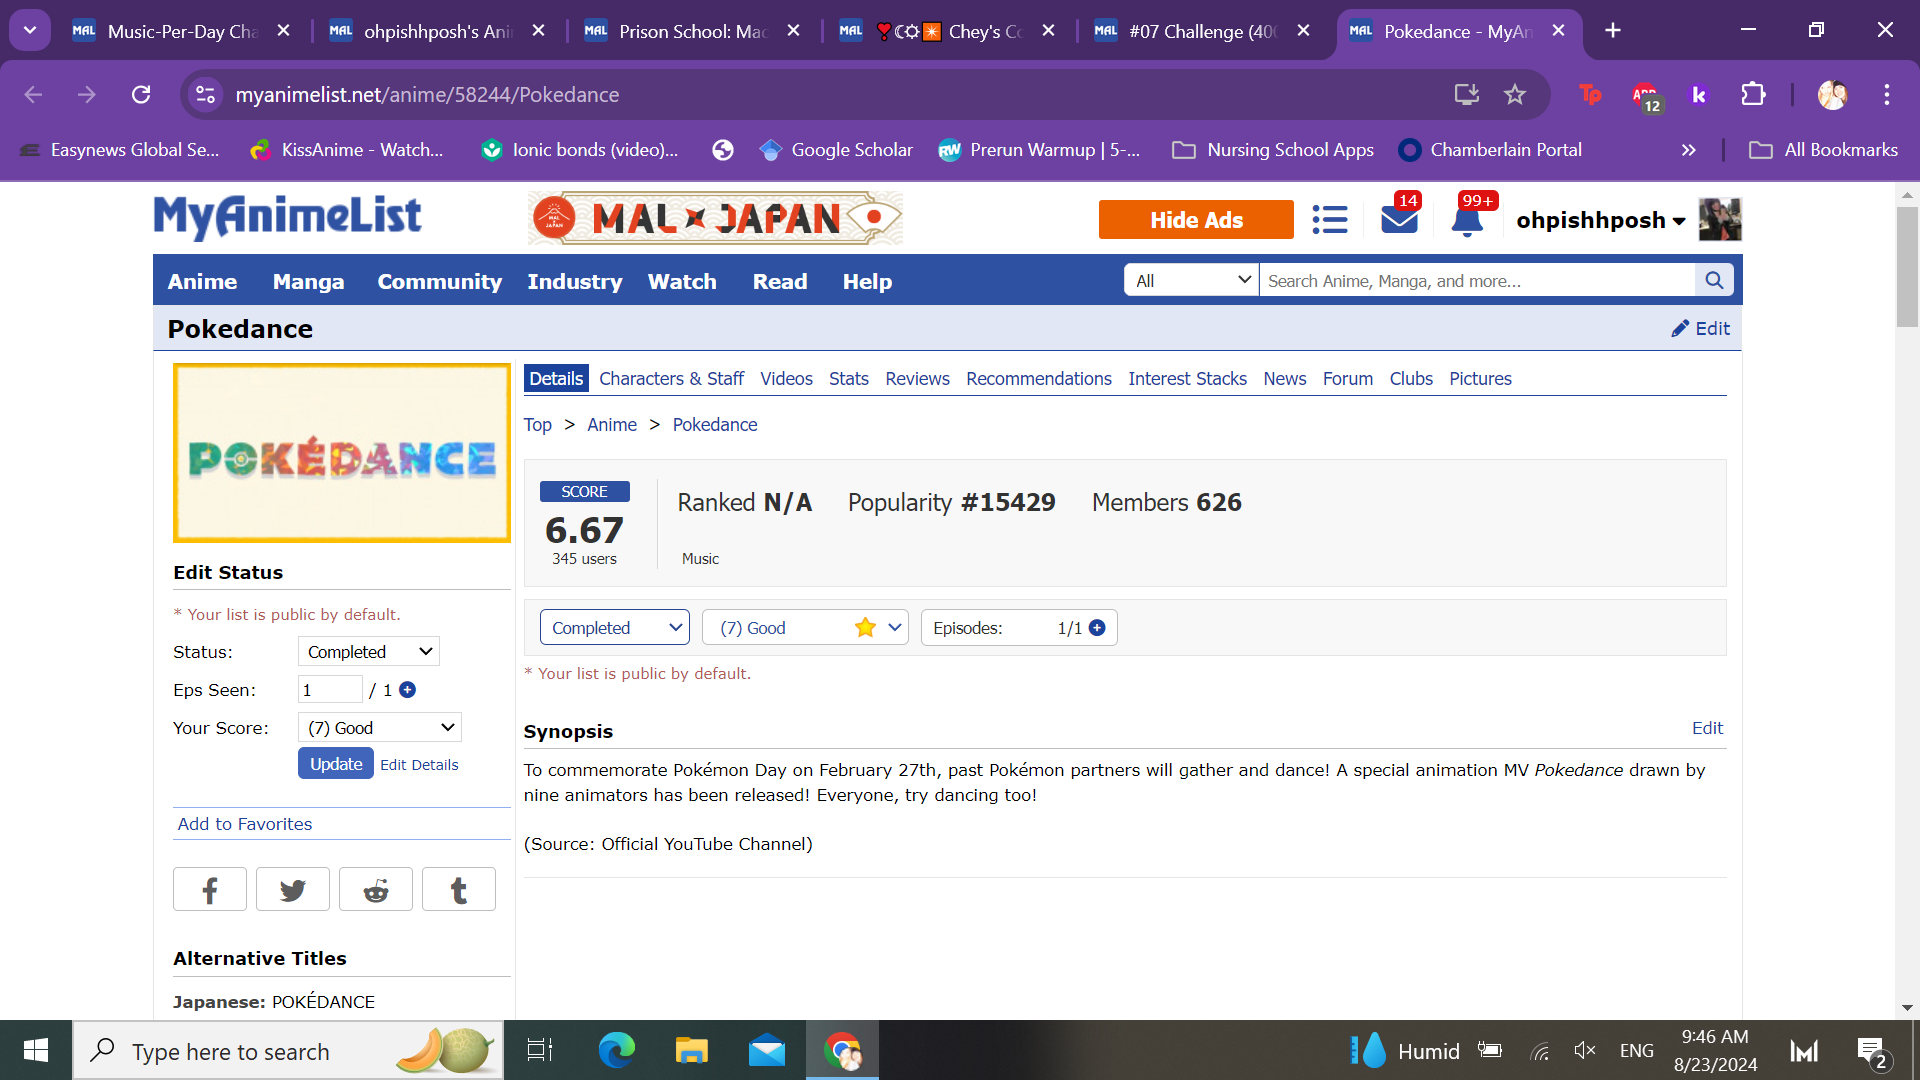
Task: Share page via Tumblr icon
Action: [x=459, y=890]
